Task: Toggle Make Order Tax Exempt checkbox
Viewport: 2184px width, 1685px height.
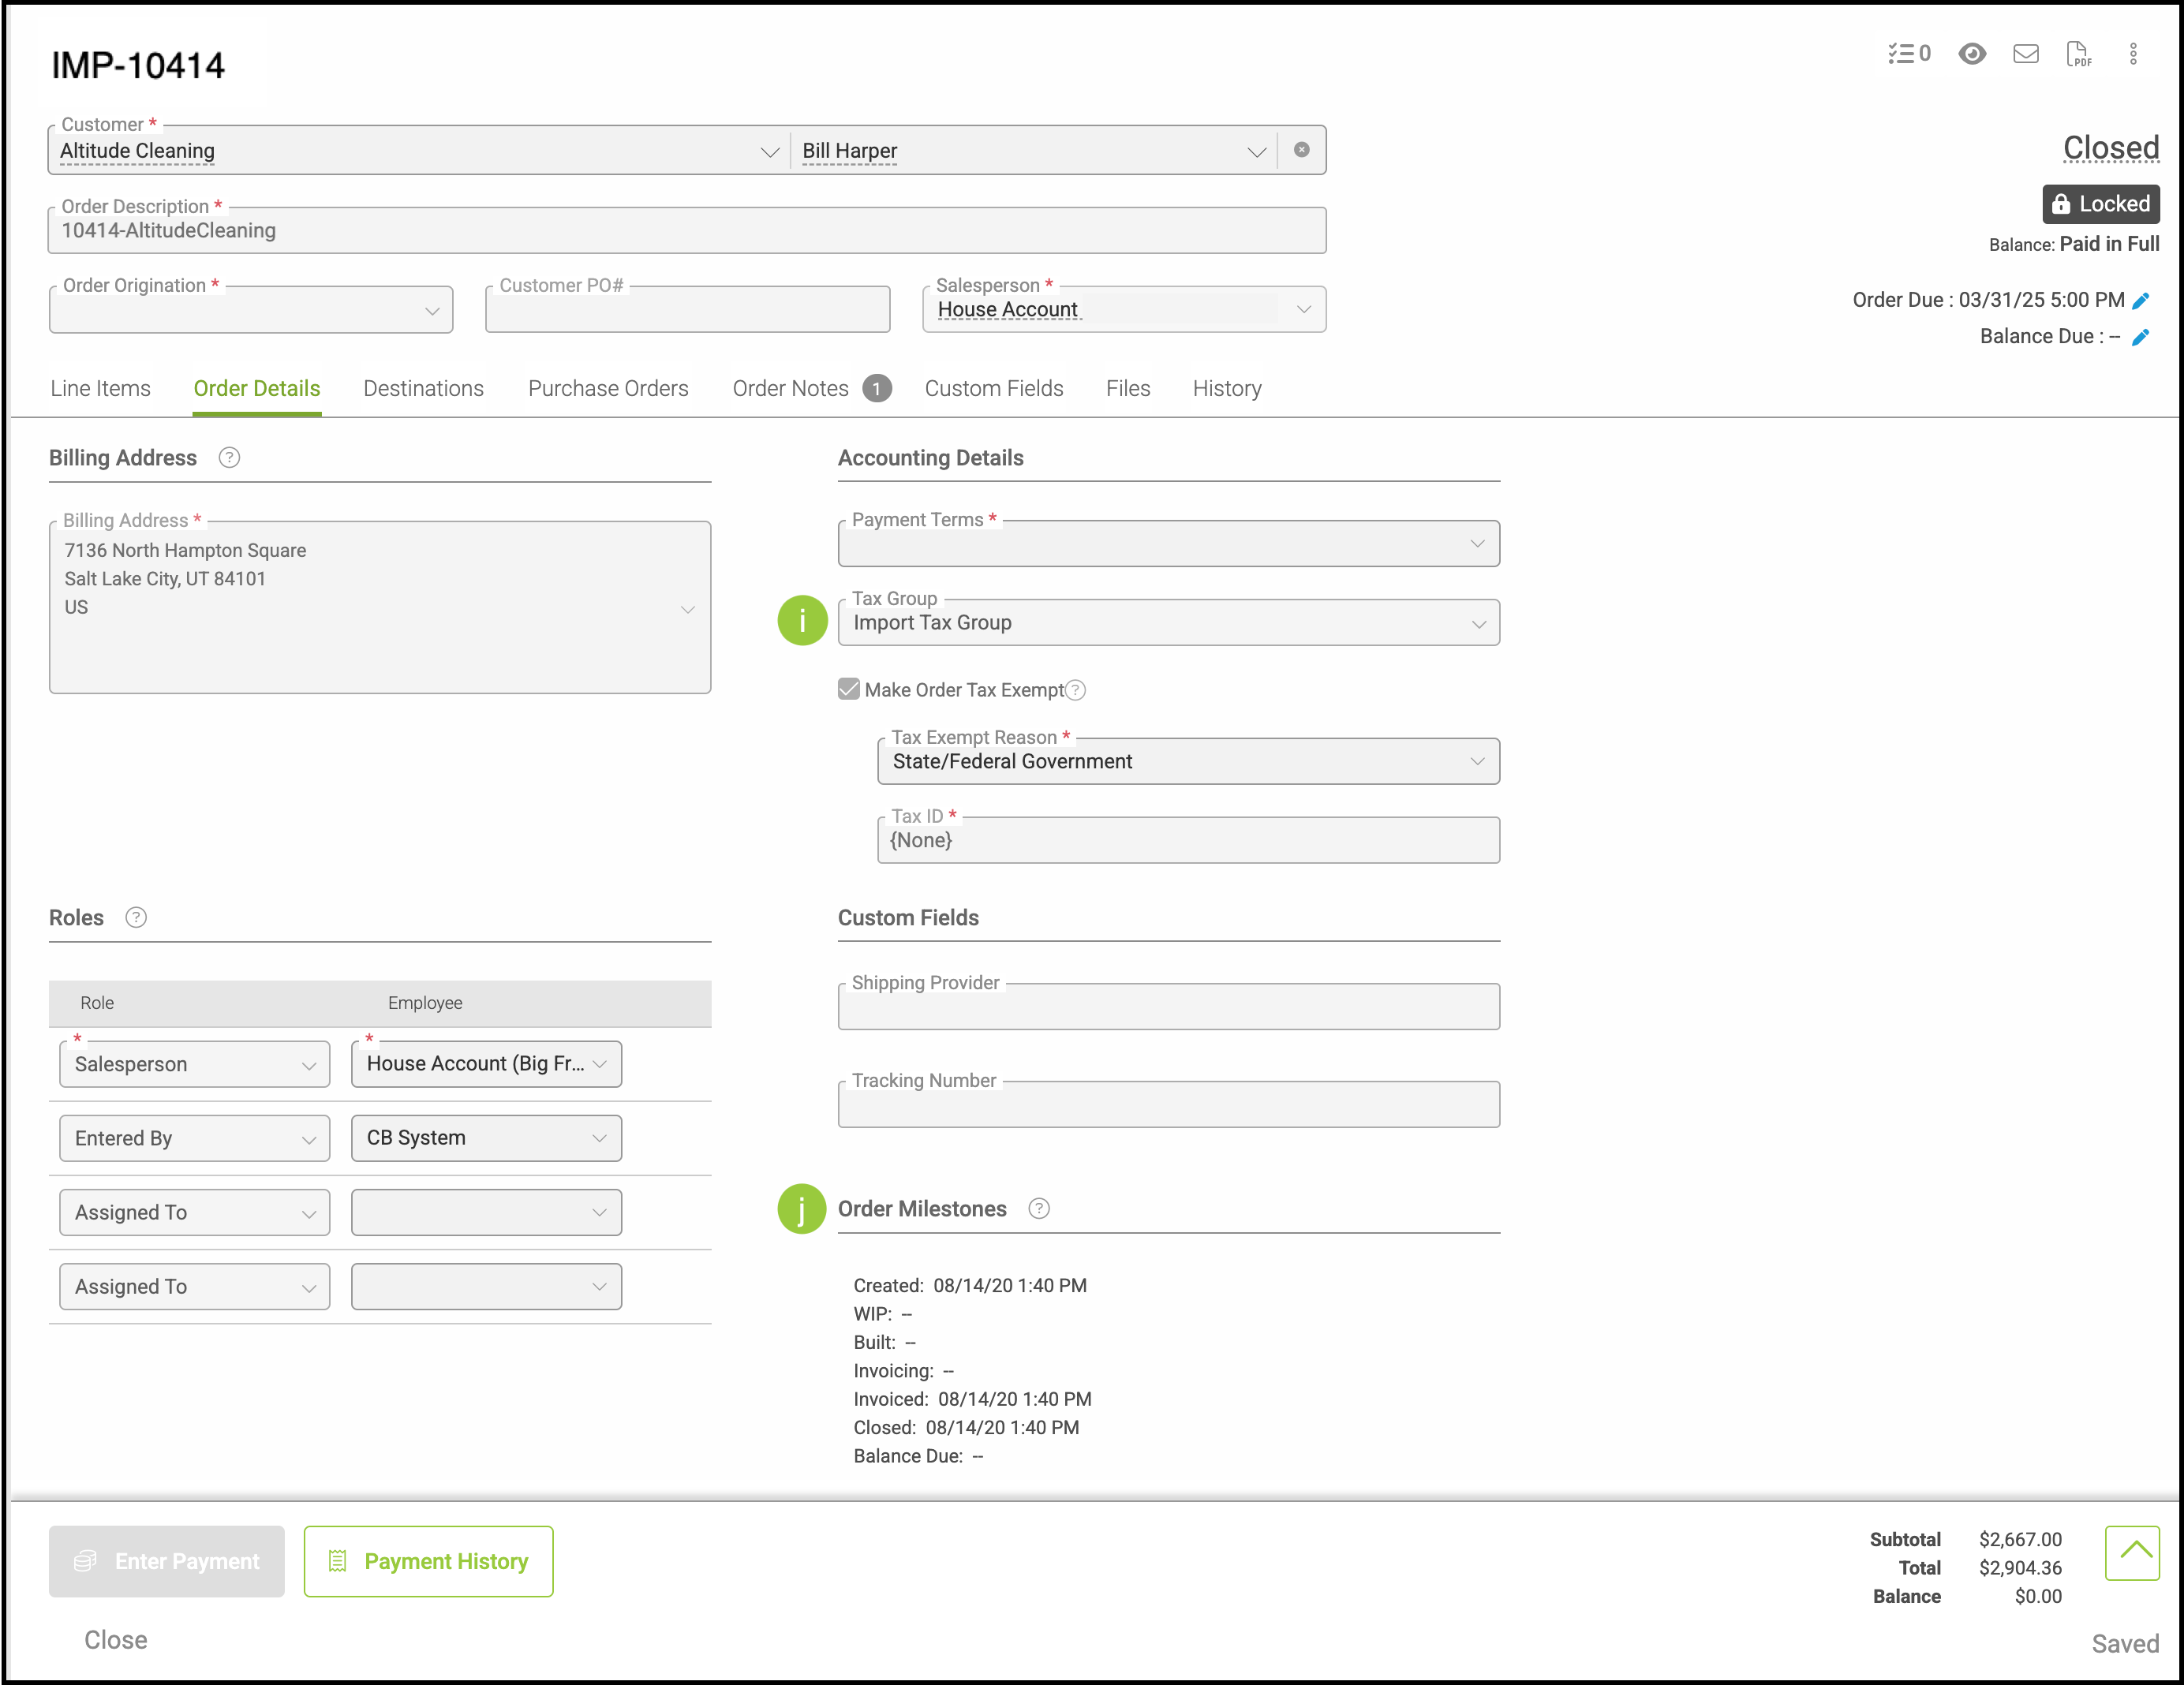Action: [x=849, y=689]
